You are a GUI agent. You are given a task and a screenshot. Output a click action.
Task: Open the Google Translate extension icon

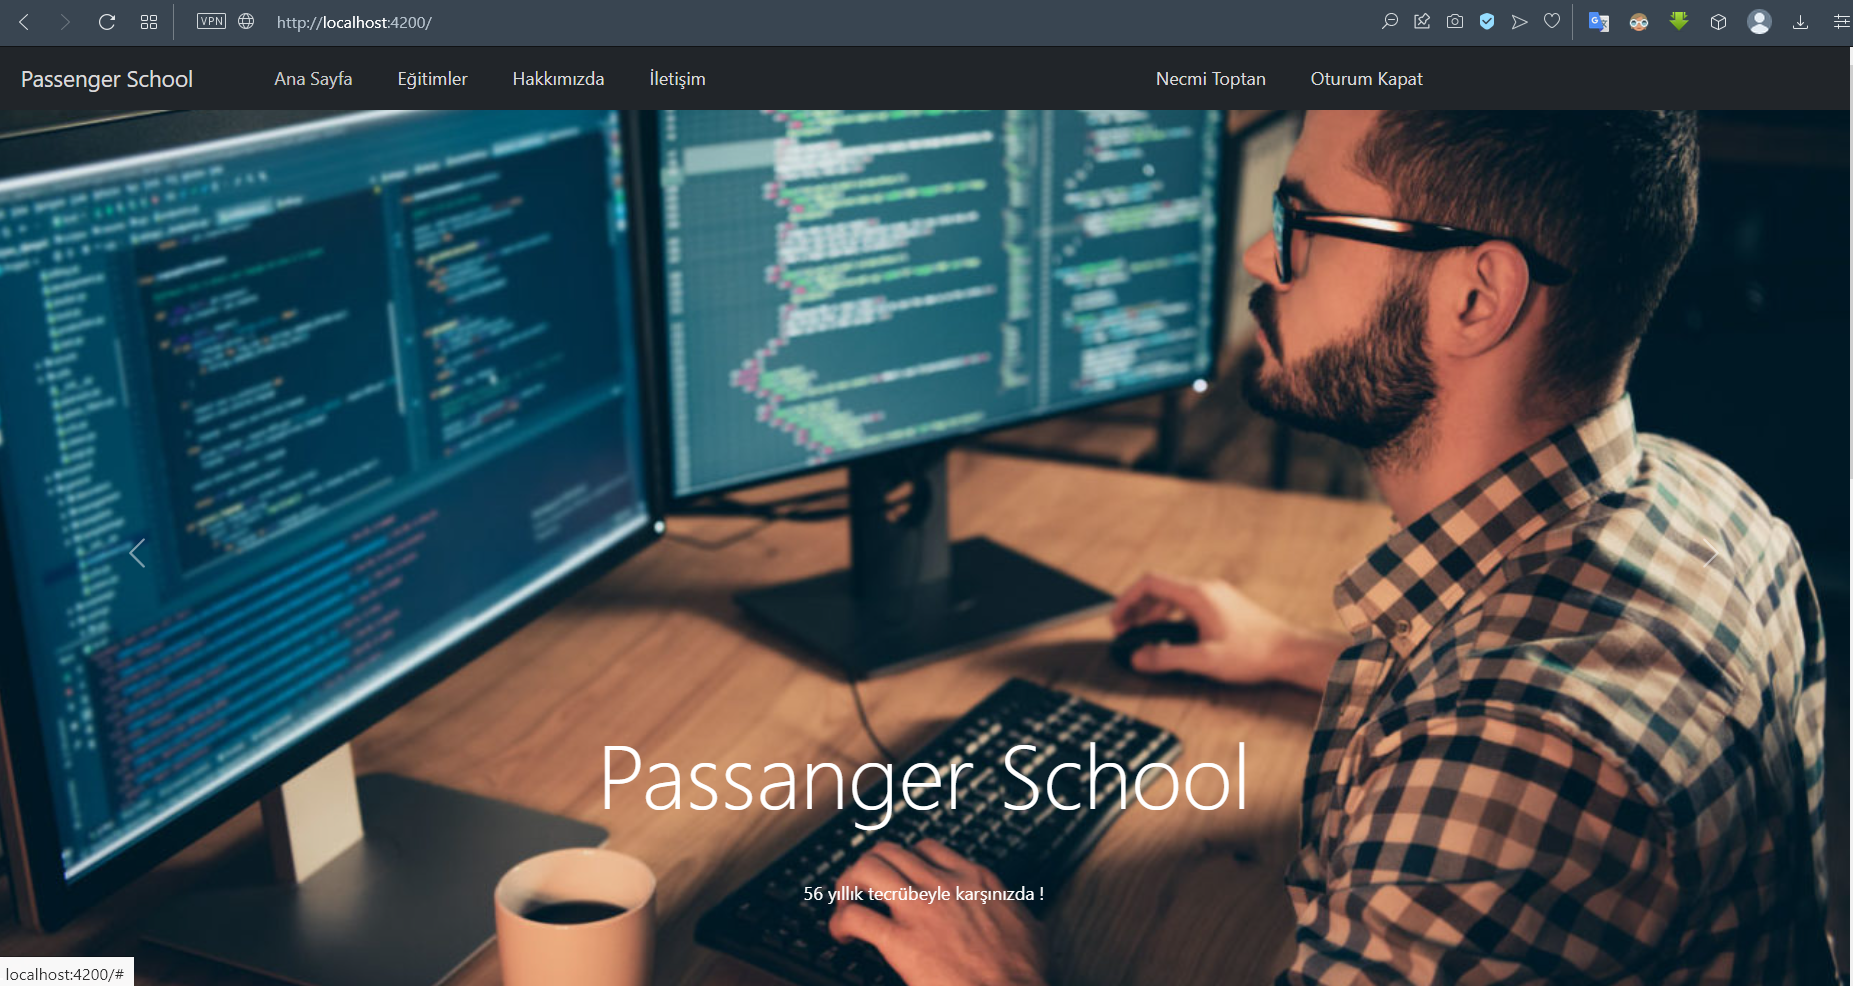(1599, 22)
